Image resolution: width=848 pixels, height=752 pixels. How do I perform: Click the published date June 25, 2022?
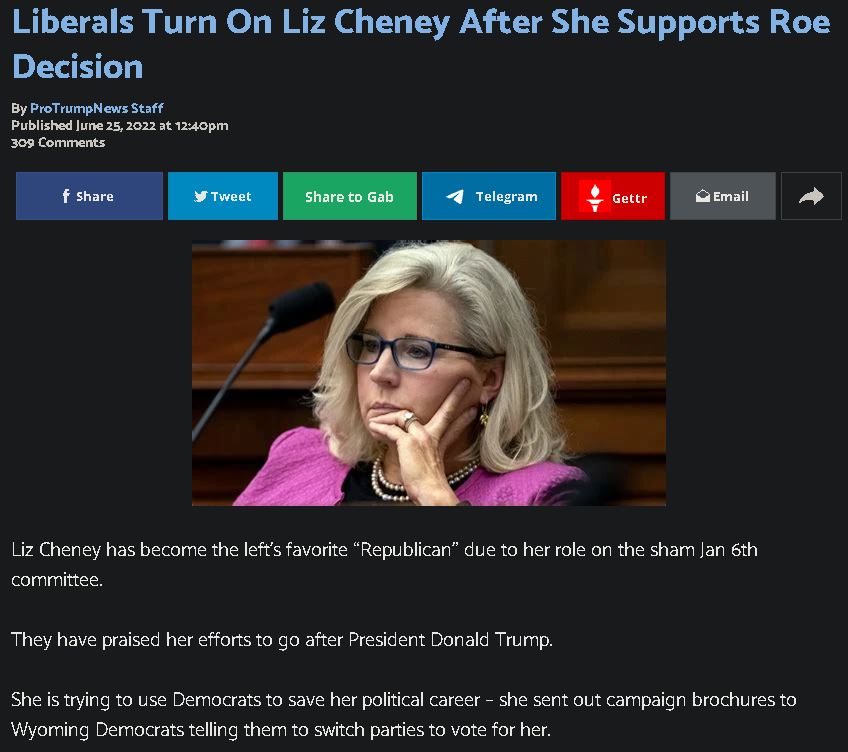pyautogui.click(x=116, y=126)
